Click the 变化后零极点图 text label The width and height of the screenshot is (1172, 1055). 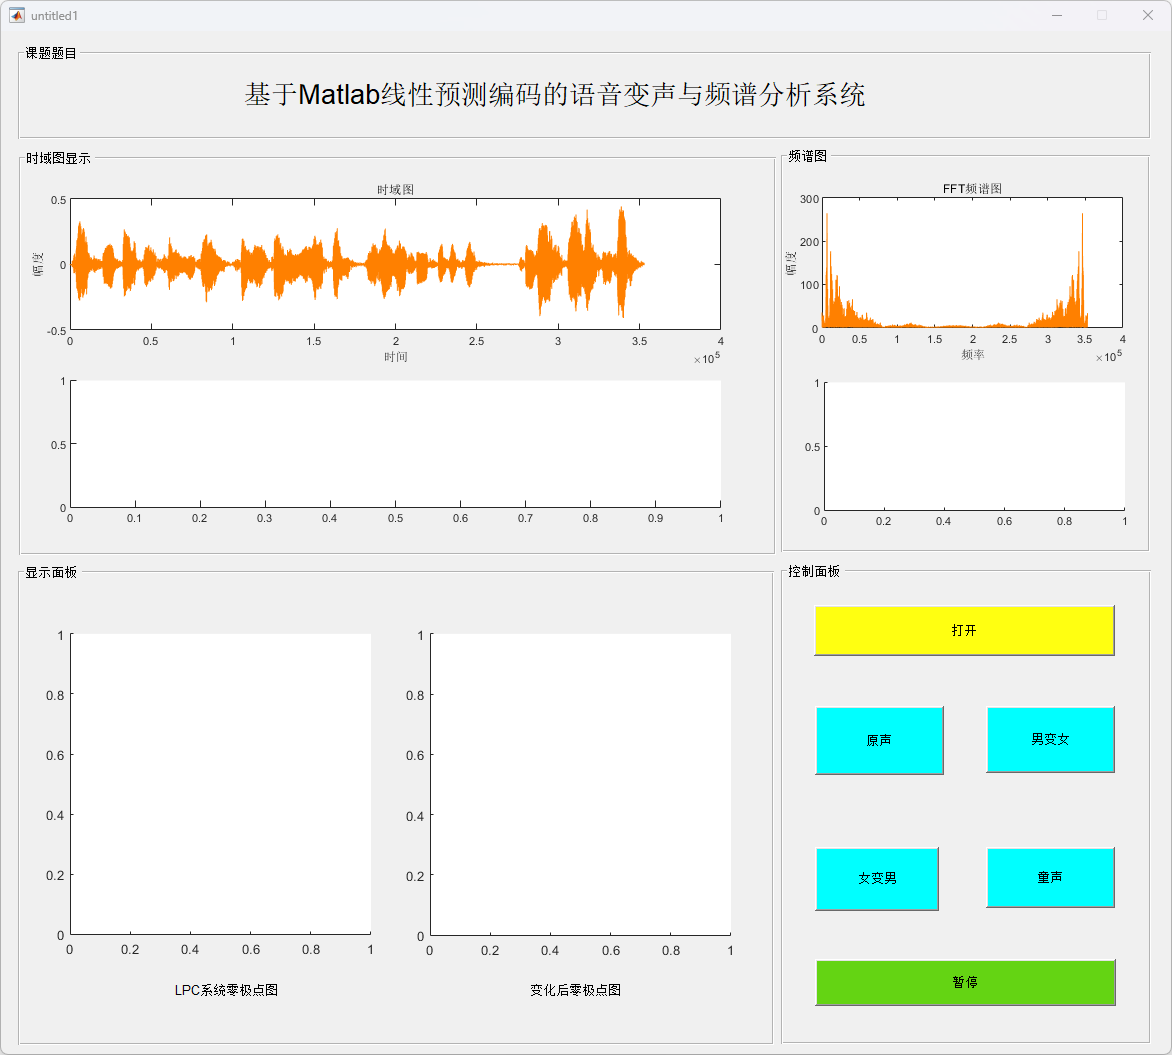coord(575,990)
